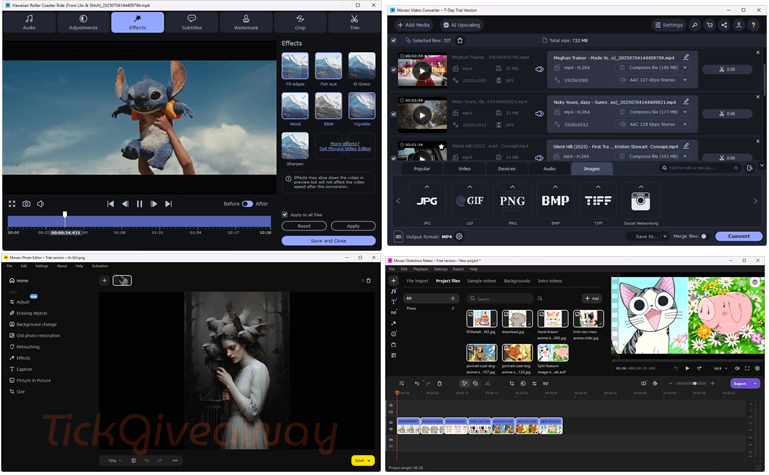Click Edit for the Nicky Youre video
Screen dimensions: 769x475
point(727,114)
